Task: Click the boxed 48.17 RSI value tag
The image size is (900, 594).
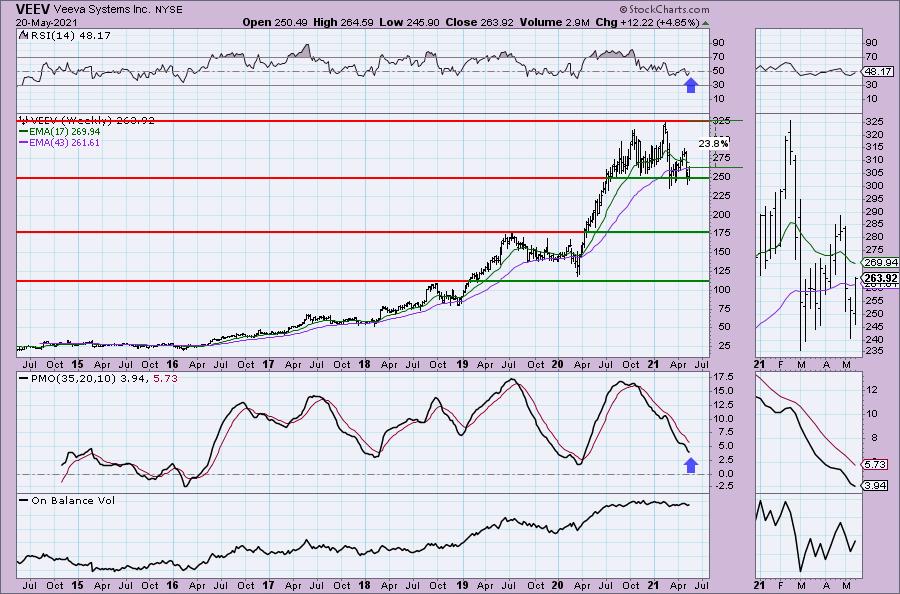Action: click(x=878, y=72)
